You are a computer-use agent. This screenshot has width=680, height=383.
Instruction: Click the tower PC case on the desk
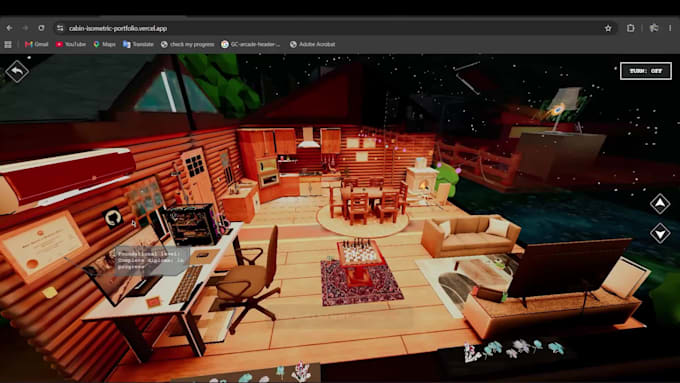pyautogui.click(x=192, y=225)
